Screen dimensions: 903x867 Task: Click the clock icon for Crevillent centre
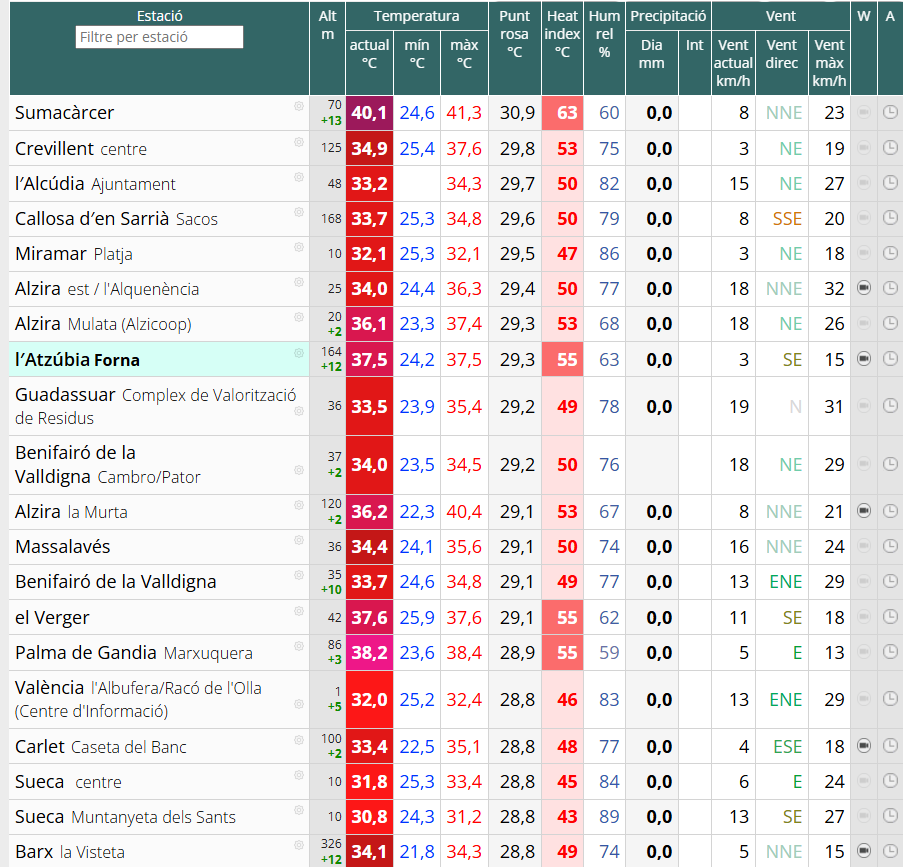[890, 148]
